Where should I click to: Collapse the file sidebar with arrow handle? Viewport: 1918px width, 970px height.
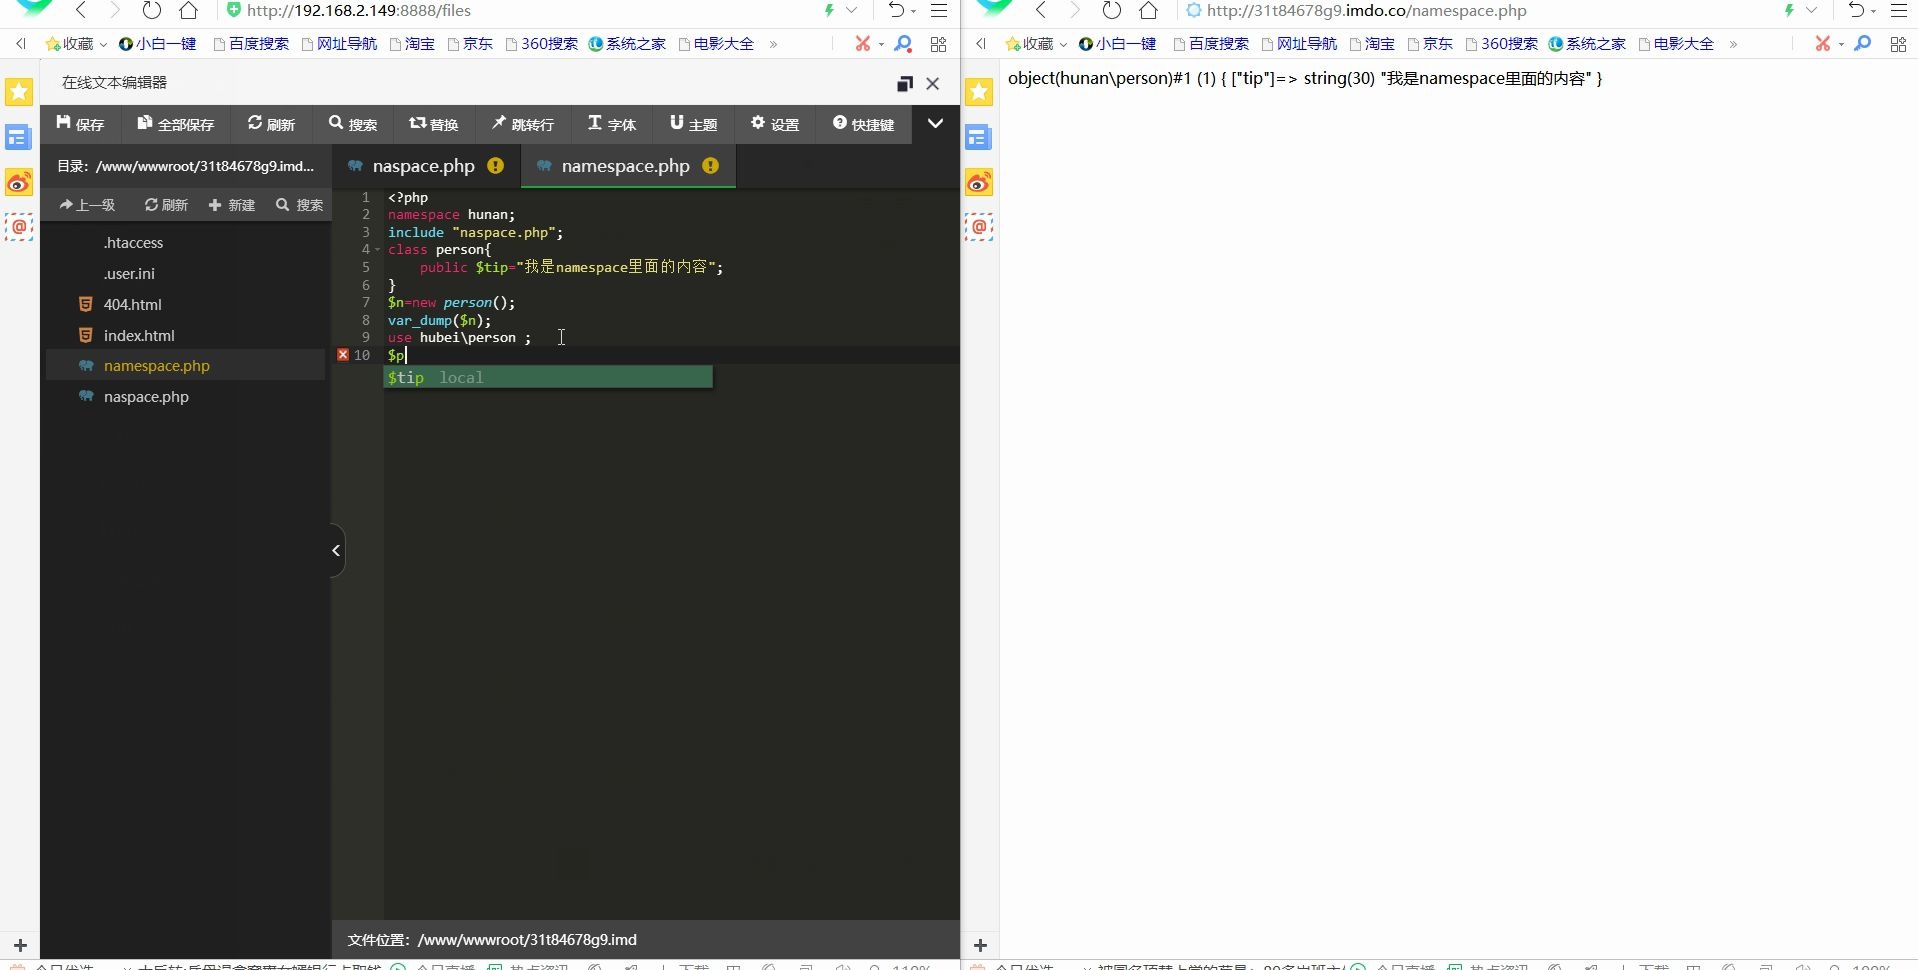337,550
